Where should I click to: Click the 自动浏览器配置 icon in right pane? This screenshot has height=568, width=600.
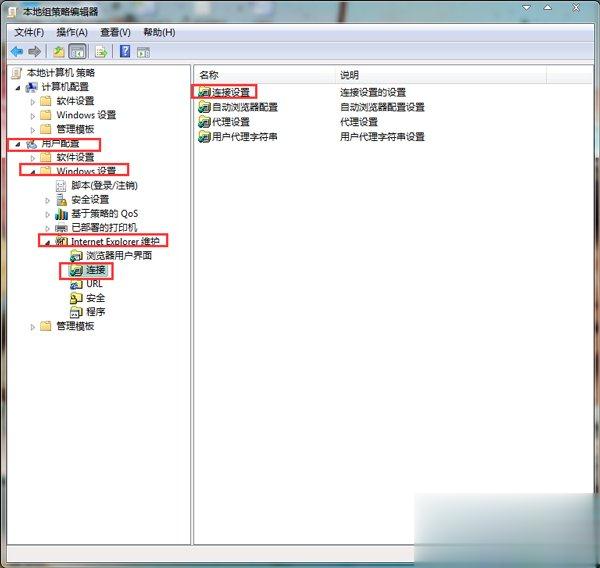tap(204, 107)
